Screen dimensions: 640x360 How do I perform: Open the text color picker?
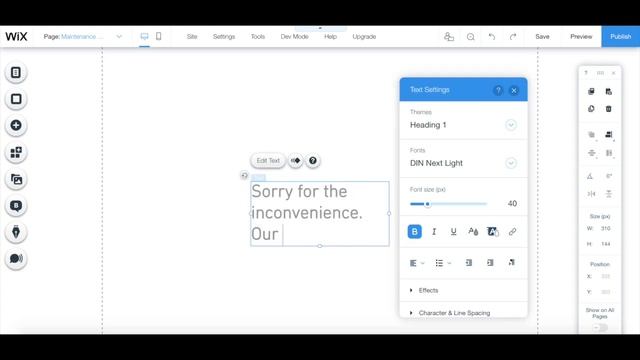(473, 232)
